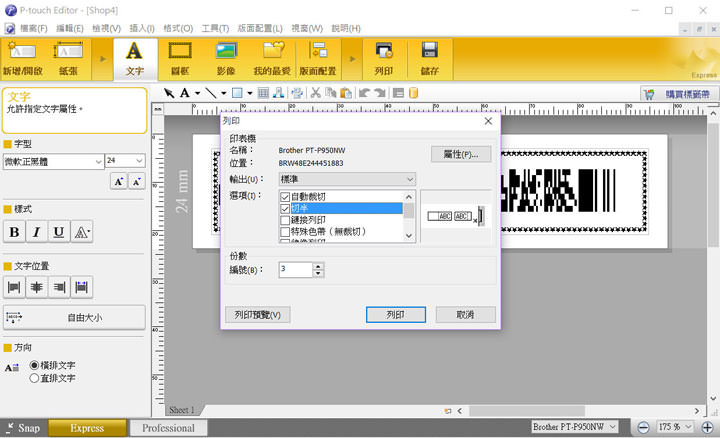Viewport: 720px width, 438px height.
Task: Click the 儲存 save icon
Action: pos(429,60)
